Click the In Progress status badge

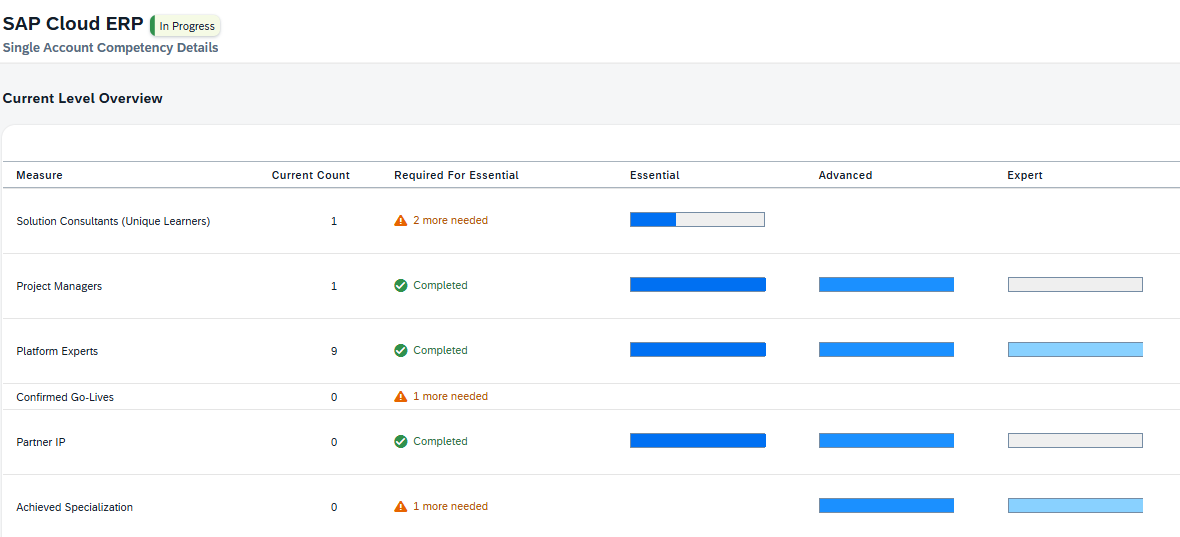[186, 26]
